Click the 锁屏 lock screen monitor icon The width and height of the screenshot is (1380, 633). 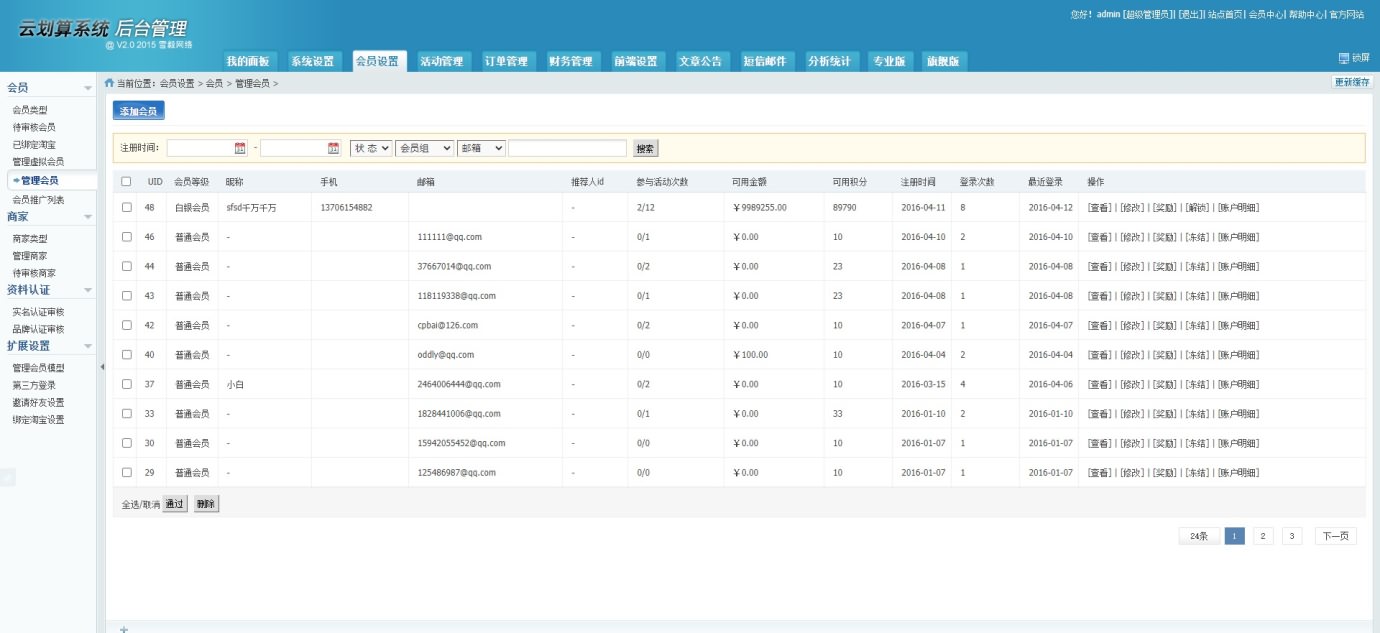pos(1344,58)
